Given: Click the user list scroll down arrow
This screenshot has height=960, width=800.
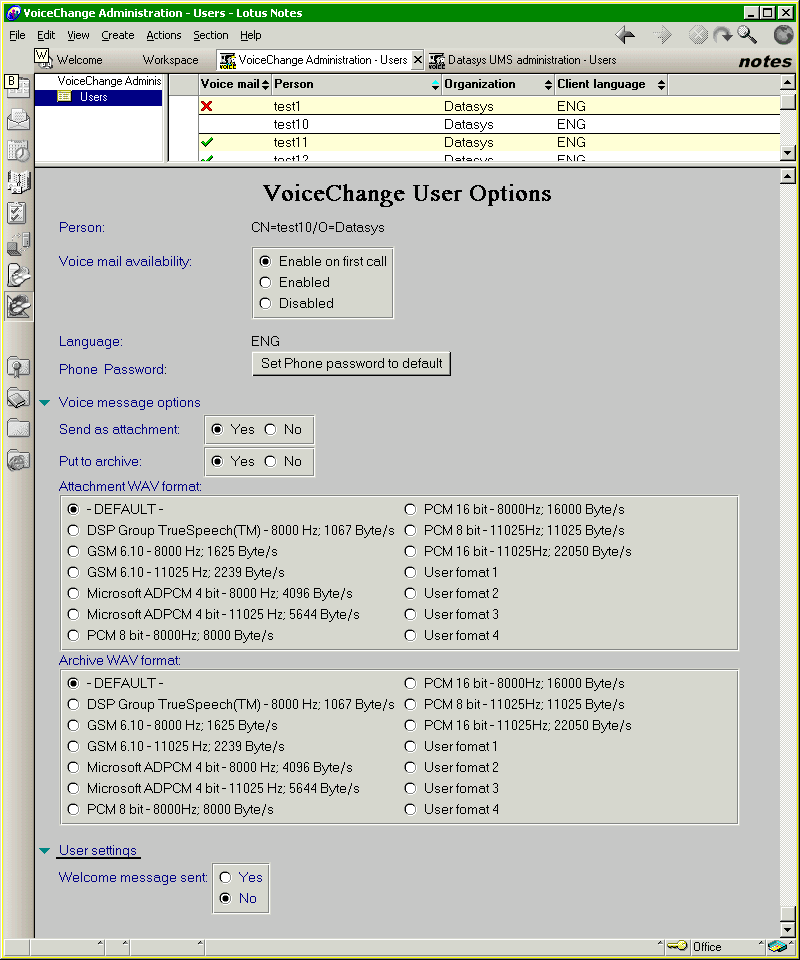Looking at the screenshot, I should [x=788, y=152].
